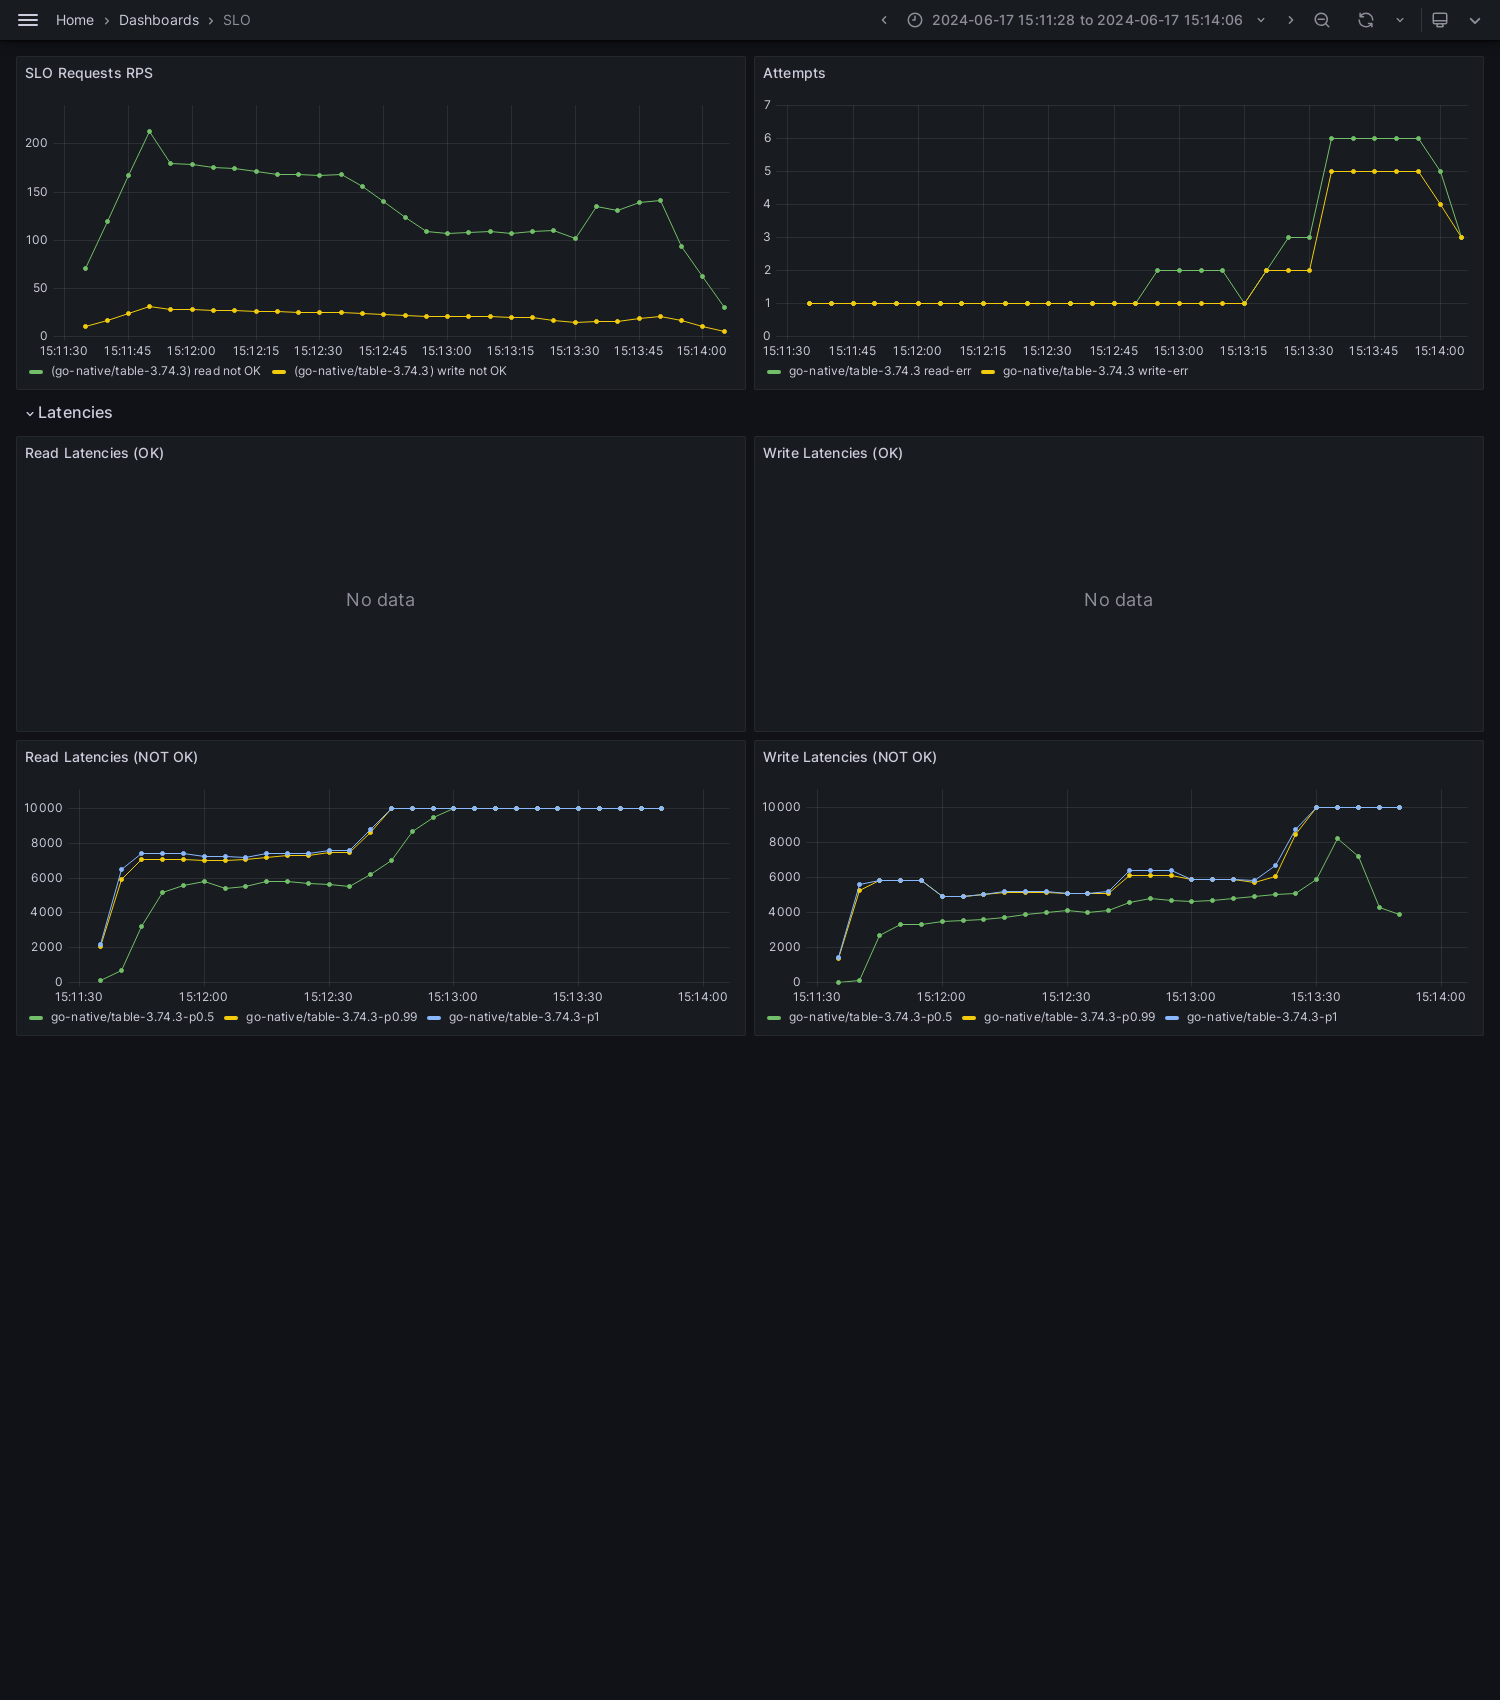The image size is (1500, 1700).
Task: Toggle p0.5 series in Write Latencies legend
Action: click(870, 1017)
